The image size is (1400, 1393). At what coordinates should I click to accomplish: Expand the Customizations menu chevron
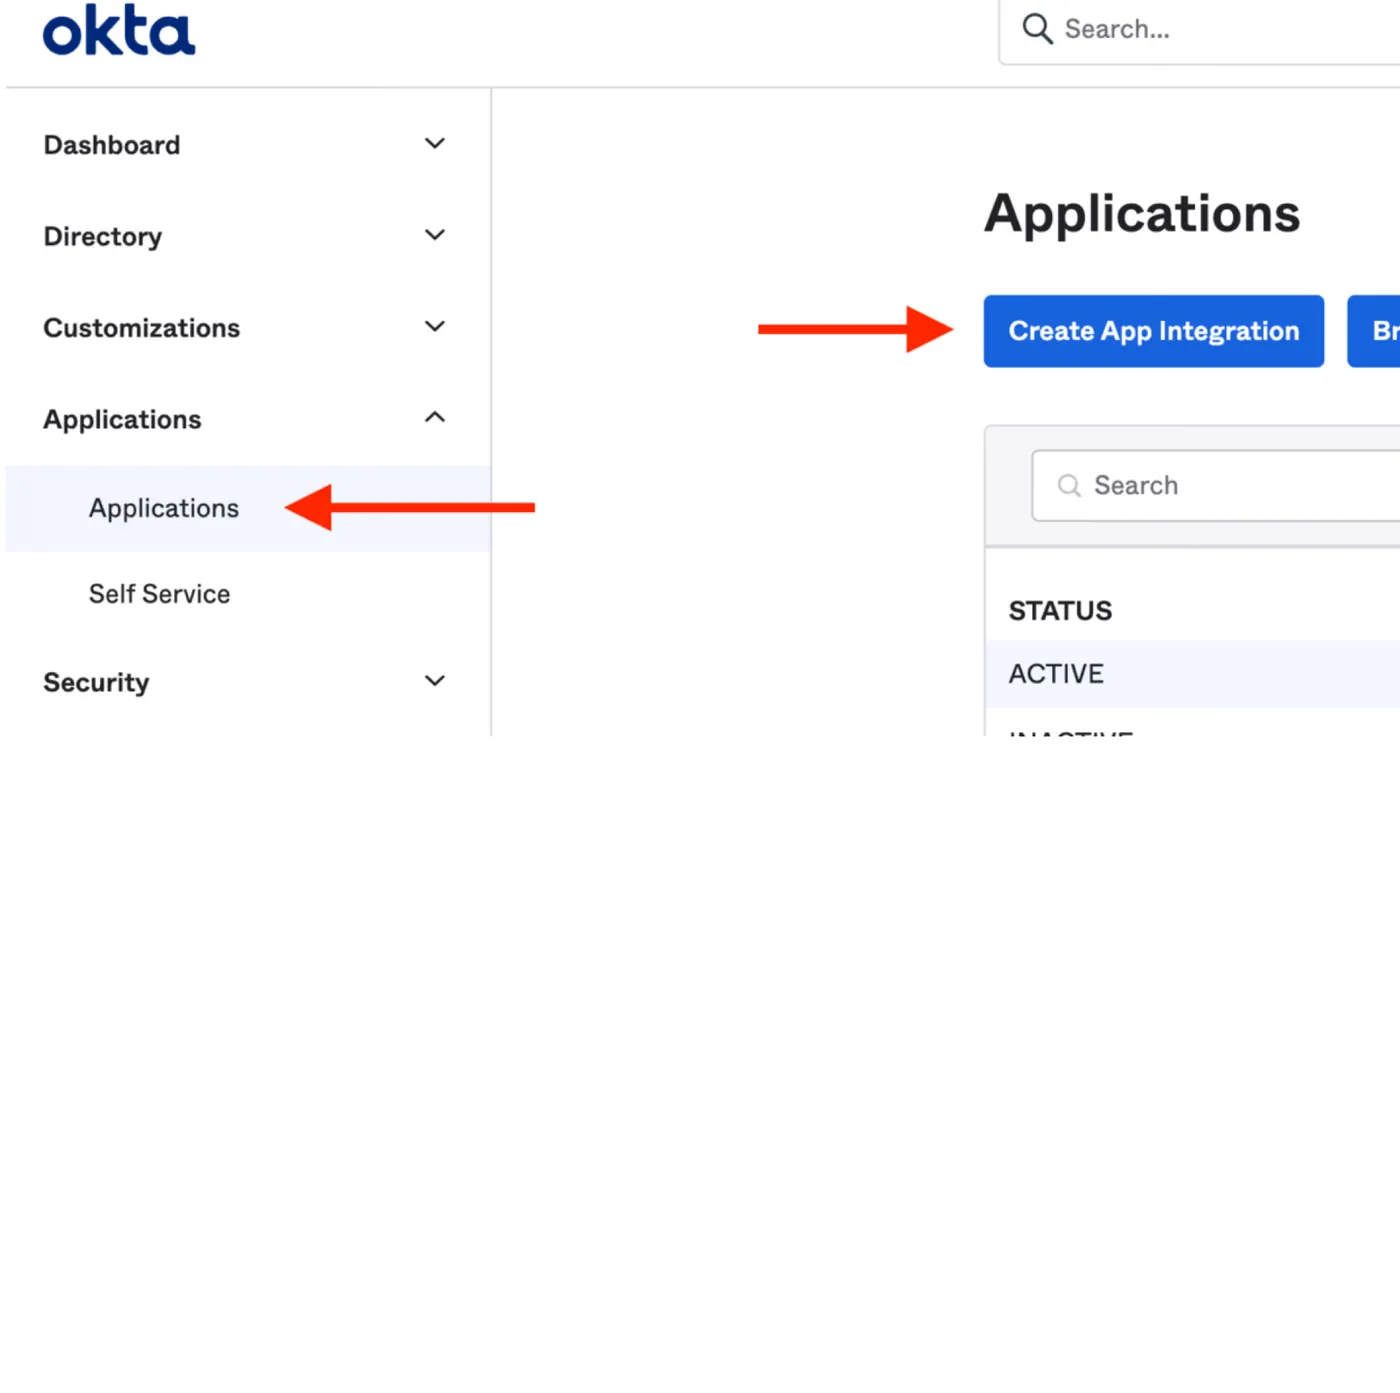pos(434,327)
